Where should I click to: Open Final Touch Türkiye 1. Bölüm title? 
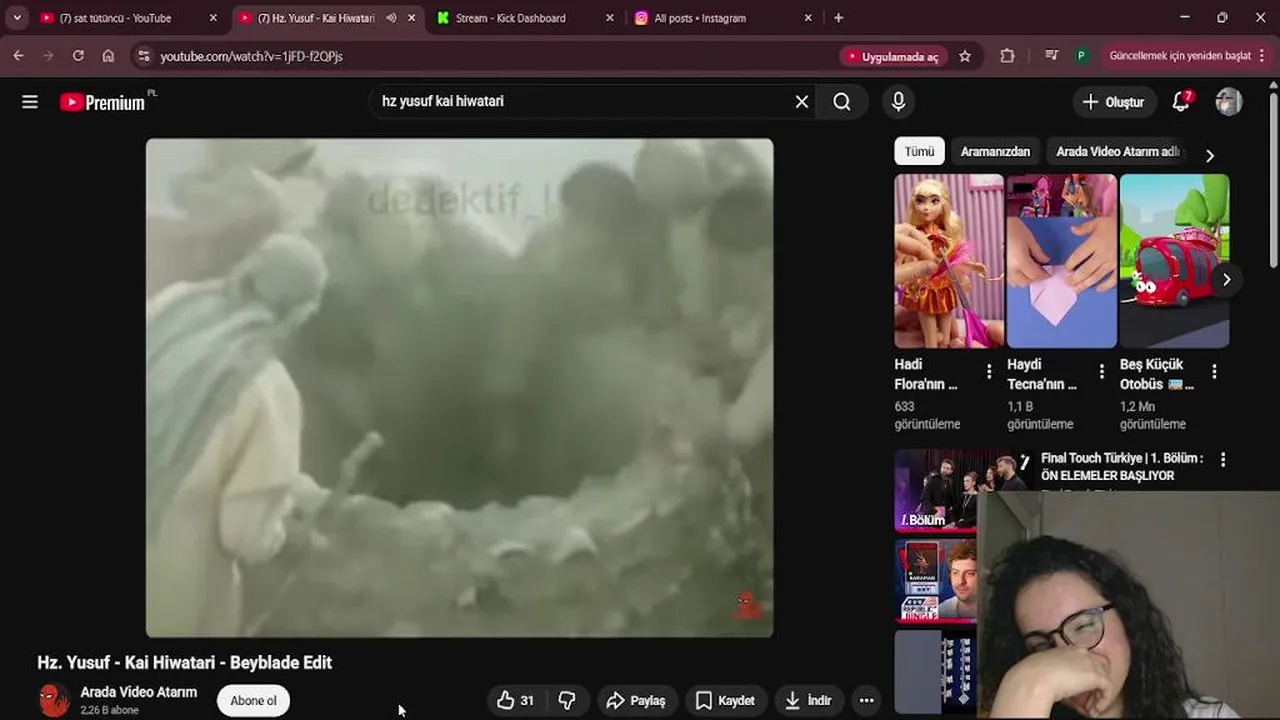(x=1122, y=467)
